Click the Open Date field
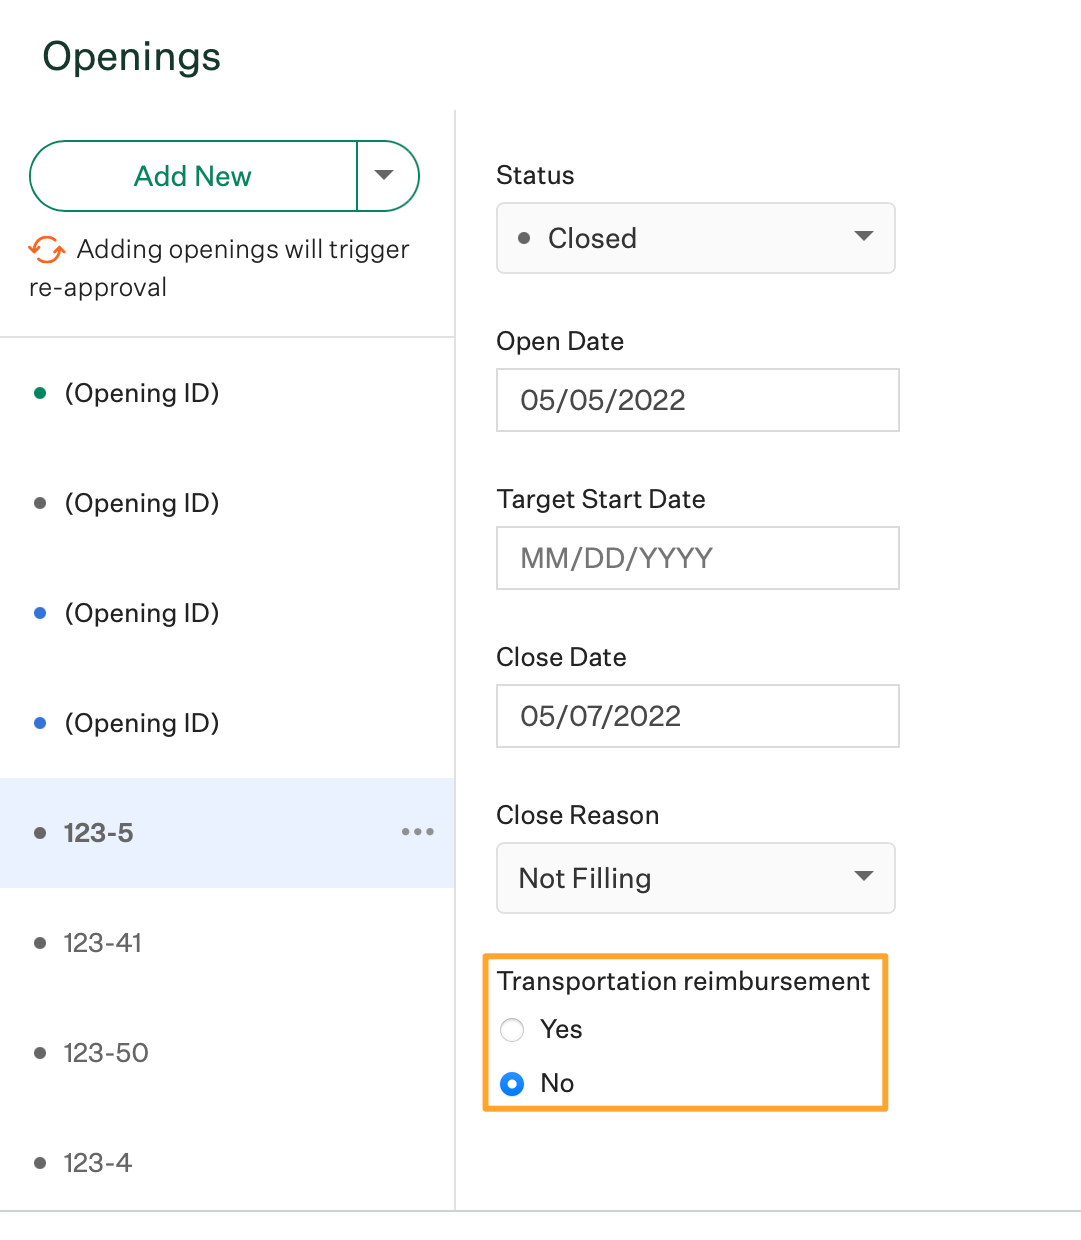Image resolution: width=1081 pixels, height=1240 pixels. pyautogui.click(x=697, y=400)
